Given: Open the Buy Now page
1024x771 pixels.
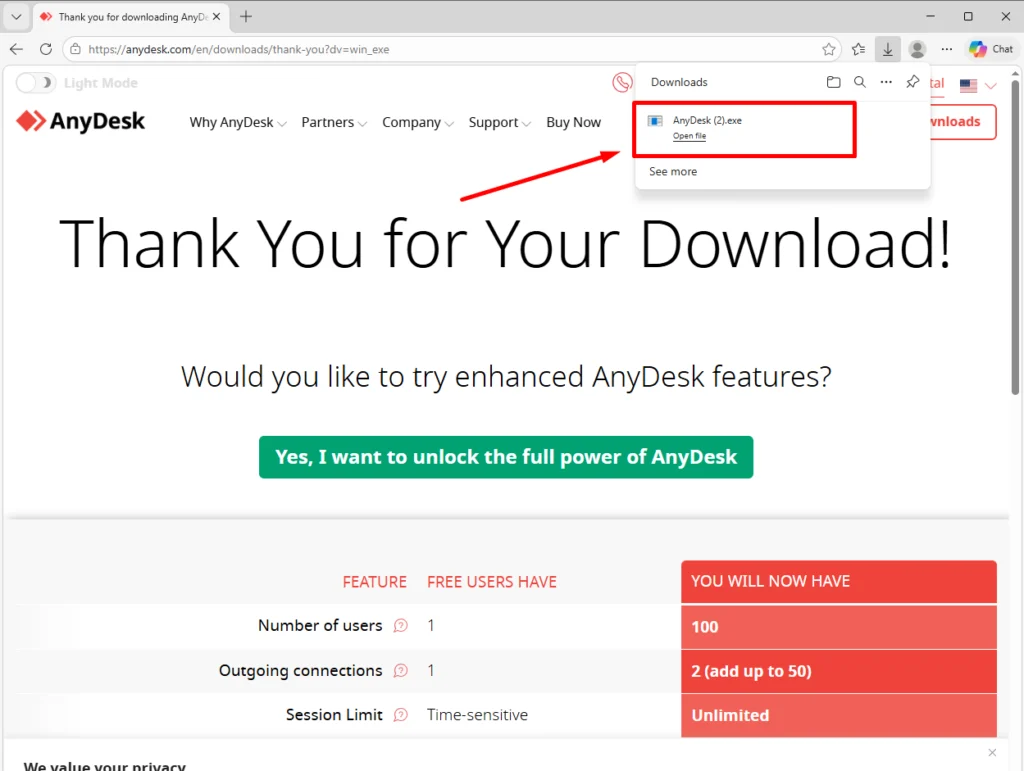Looking at the screenshot, I should [x=573, y=122].
